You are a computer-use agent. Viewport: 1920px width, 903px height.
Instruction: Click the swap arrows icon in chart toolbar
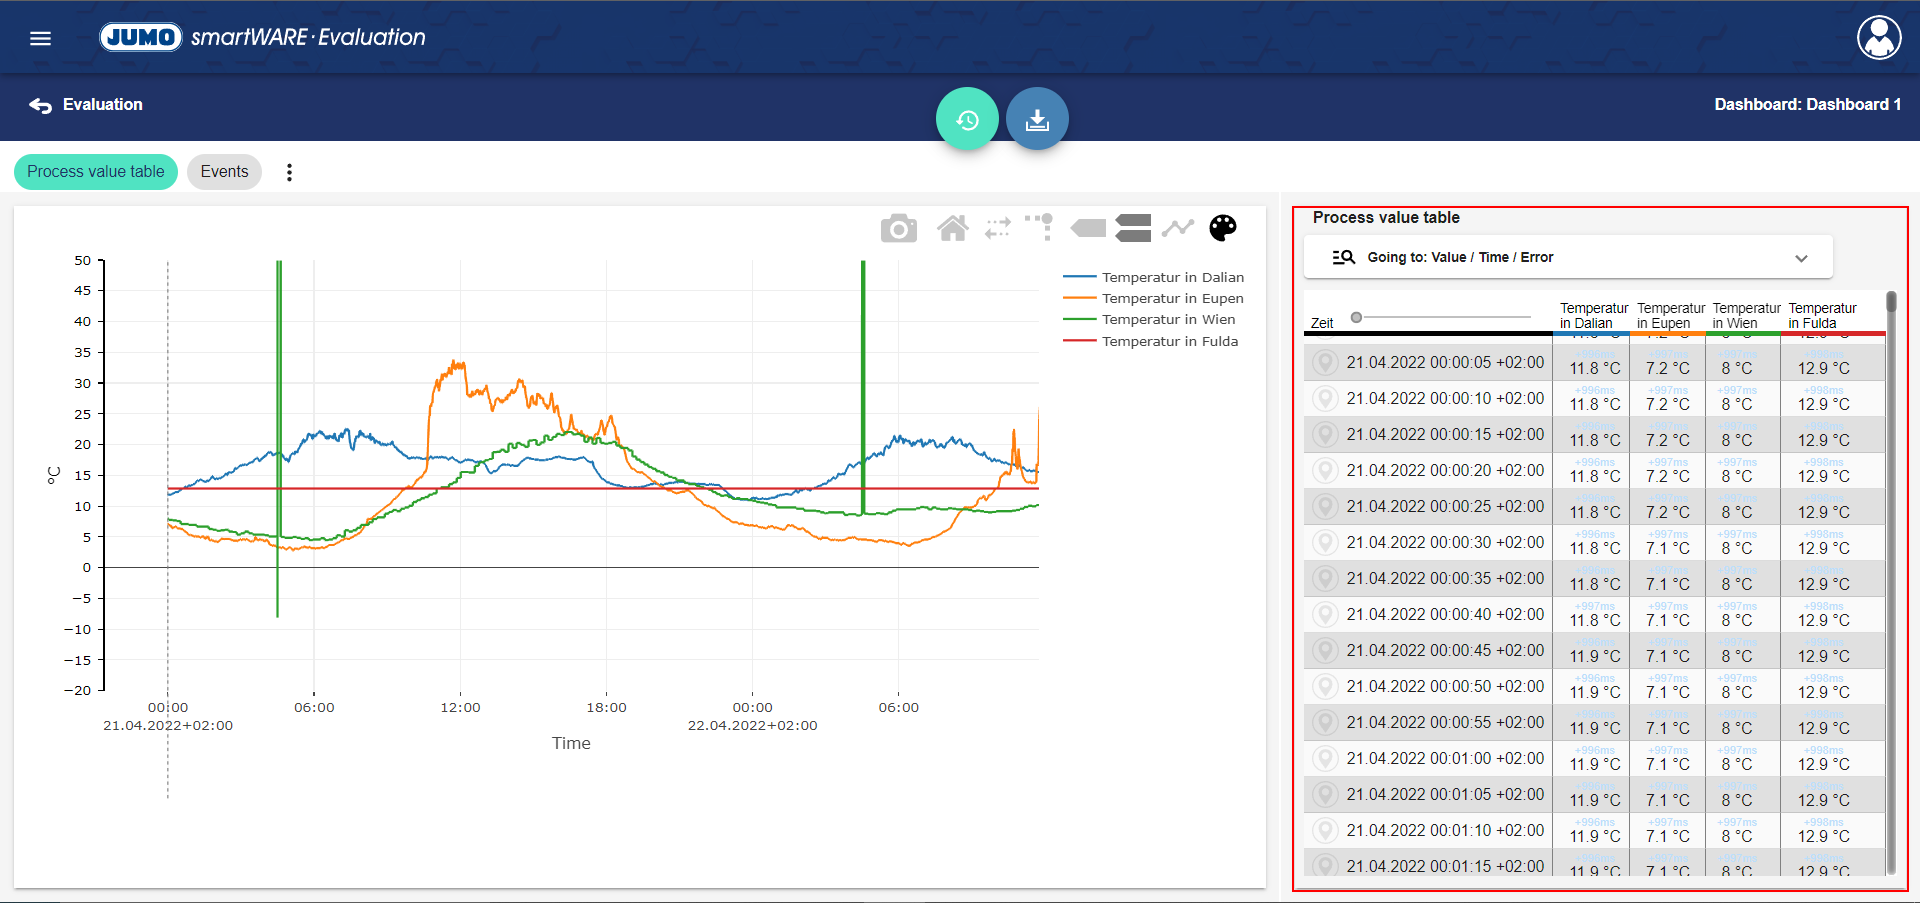click(x=997, y=229)
